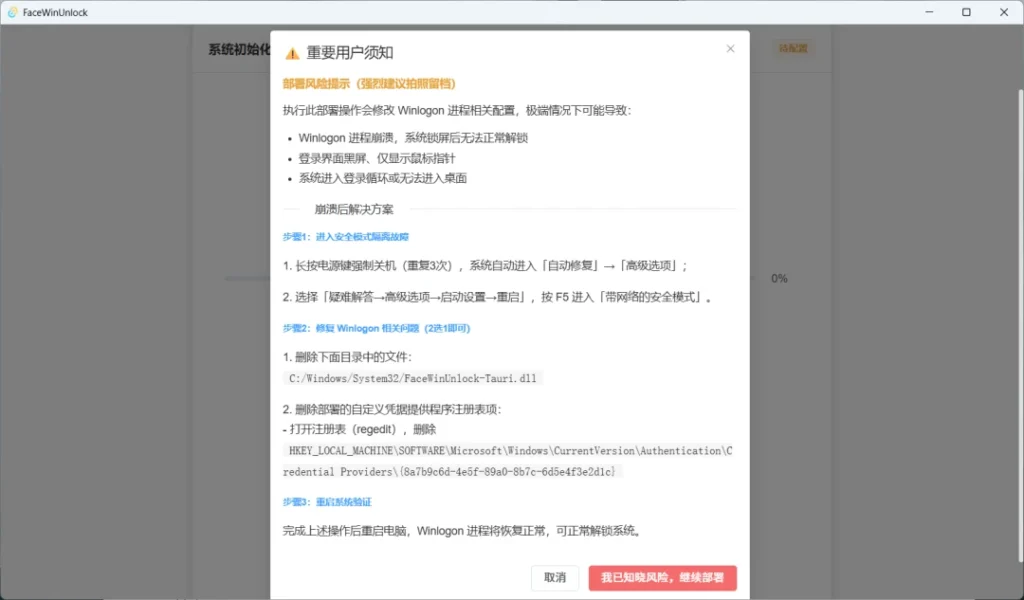Click the red 我已知晓风险，继续部署 button
Screen dimensions: 1024x600
coord(663,578)
